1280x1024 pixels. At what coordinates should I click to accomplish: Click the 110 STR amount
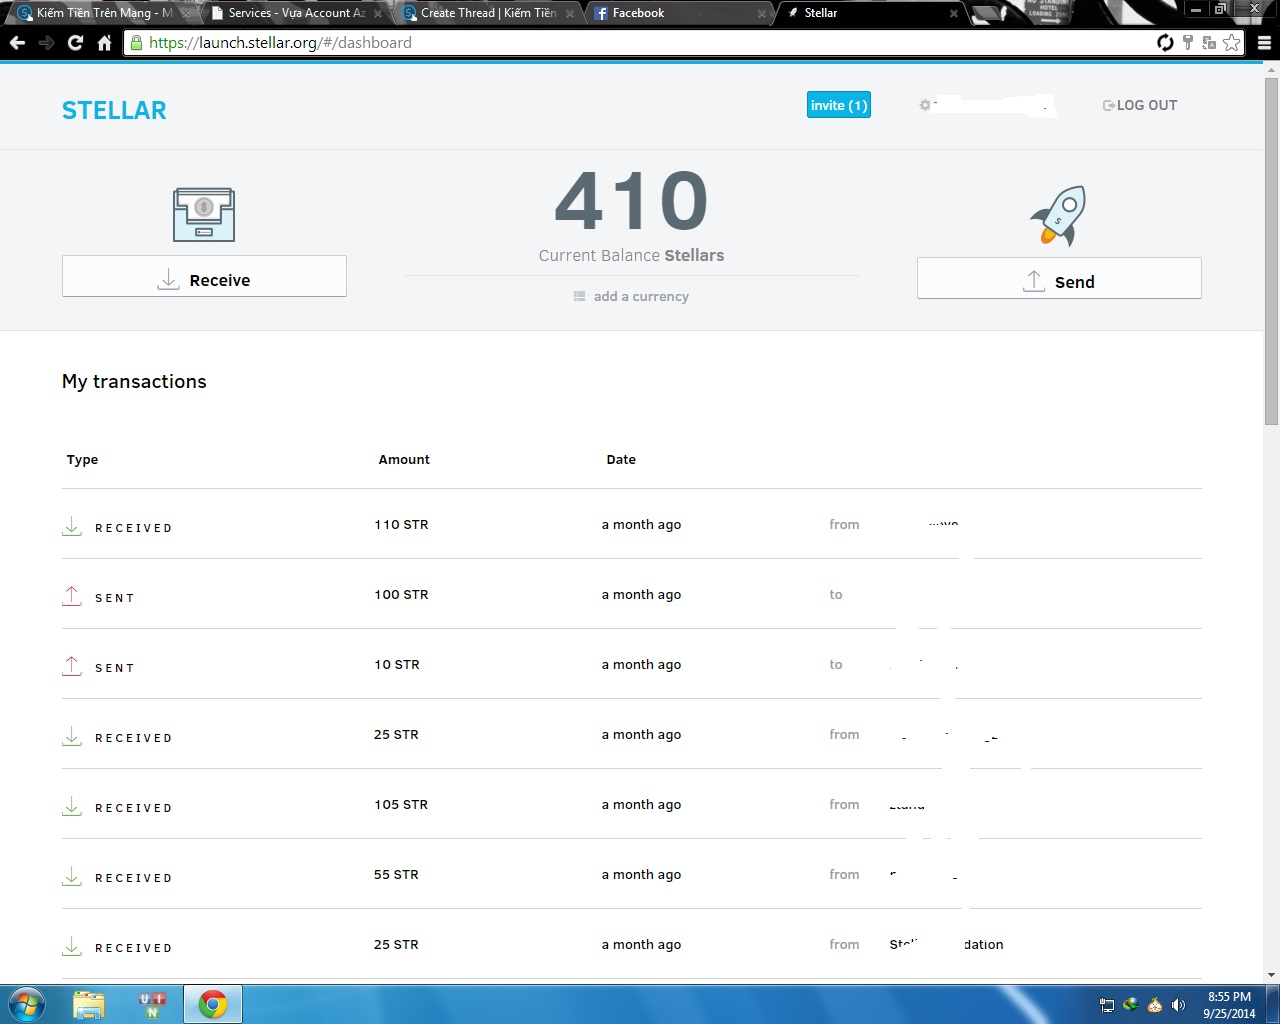(401, 525)
